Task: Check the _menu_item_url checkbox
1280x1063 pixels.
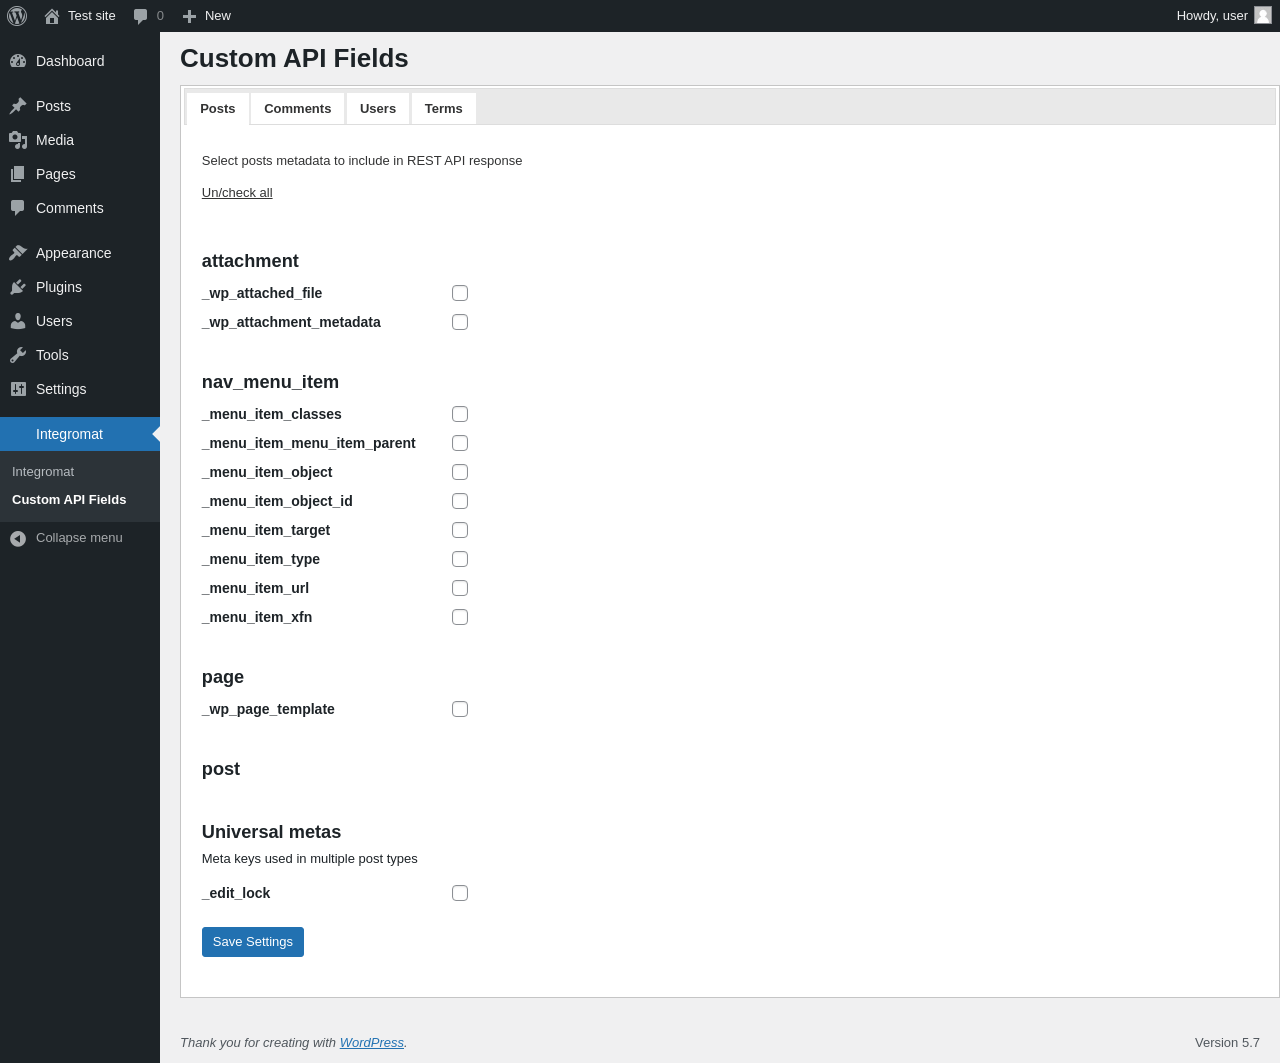Action: pos(460,588)
